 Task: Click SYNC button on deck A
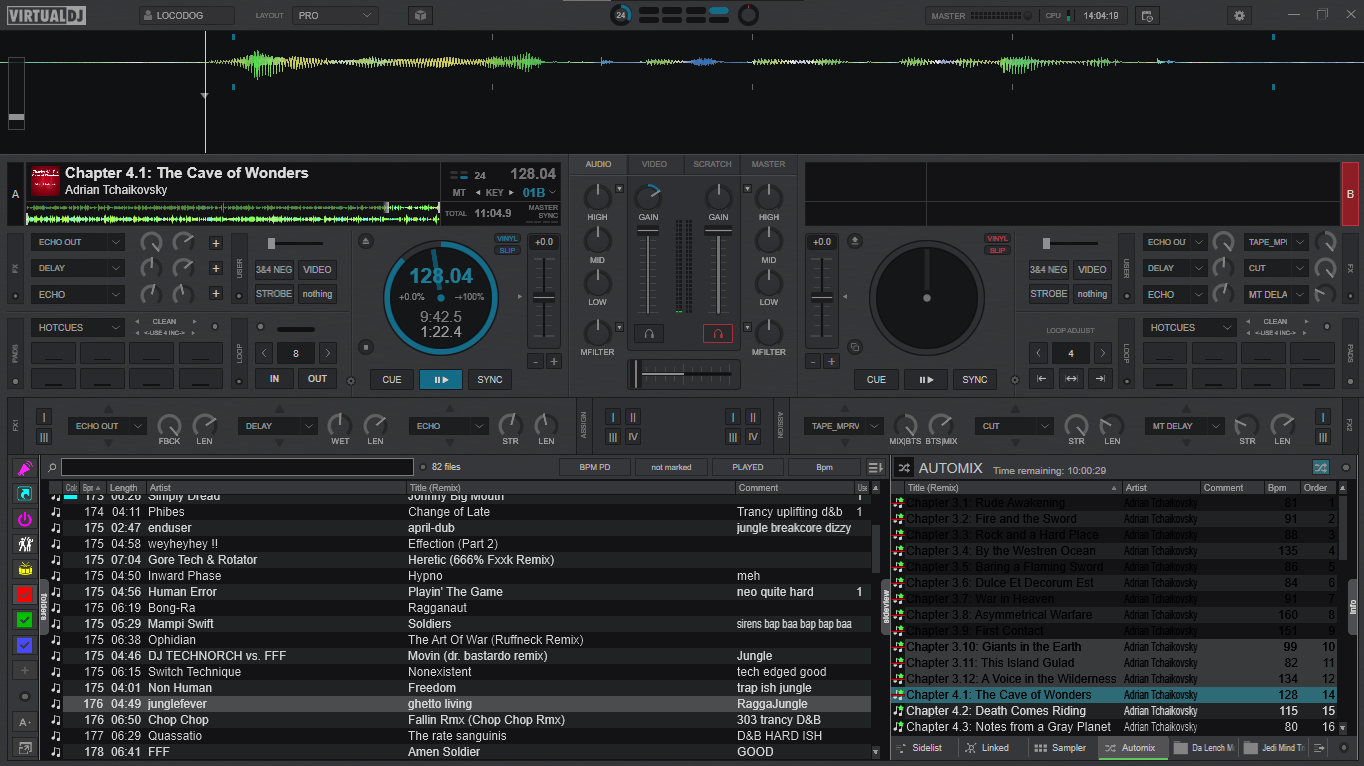[x=490, y=379]
